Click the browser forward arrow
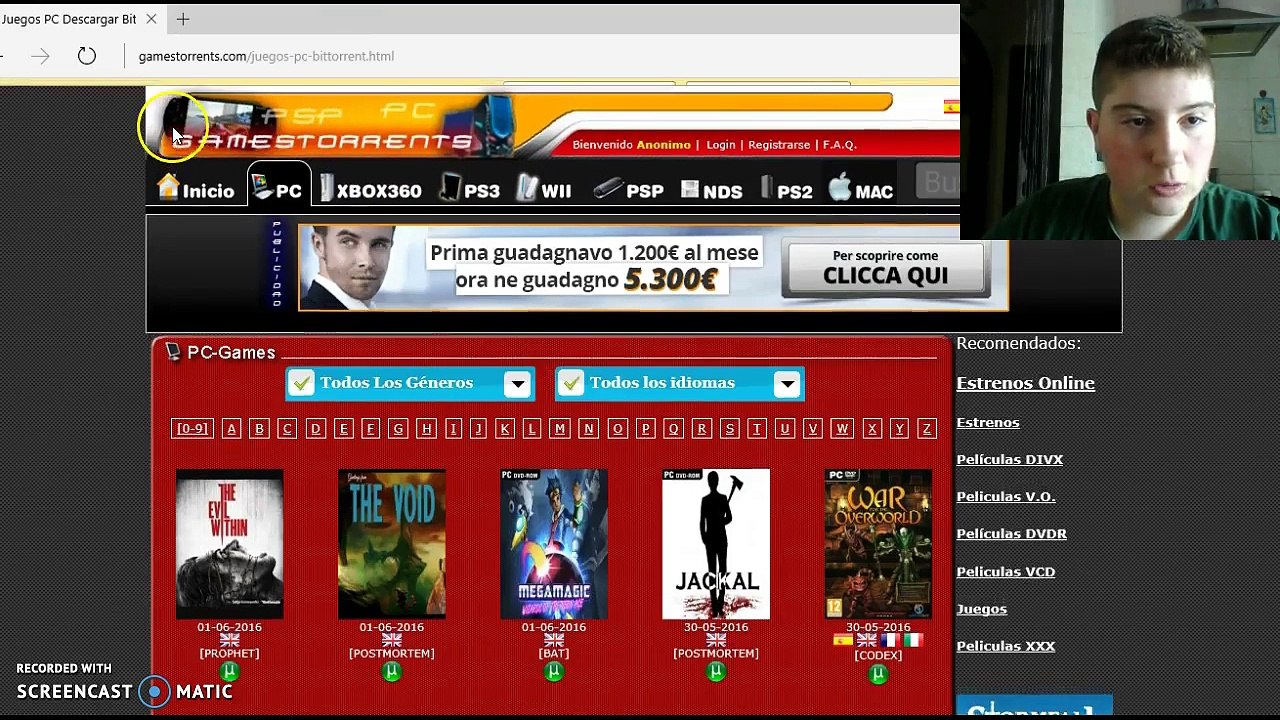 (x=40, y=56)
